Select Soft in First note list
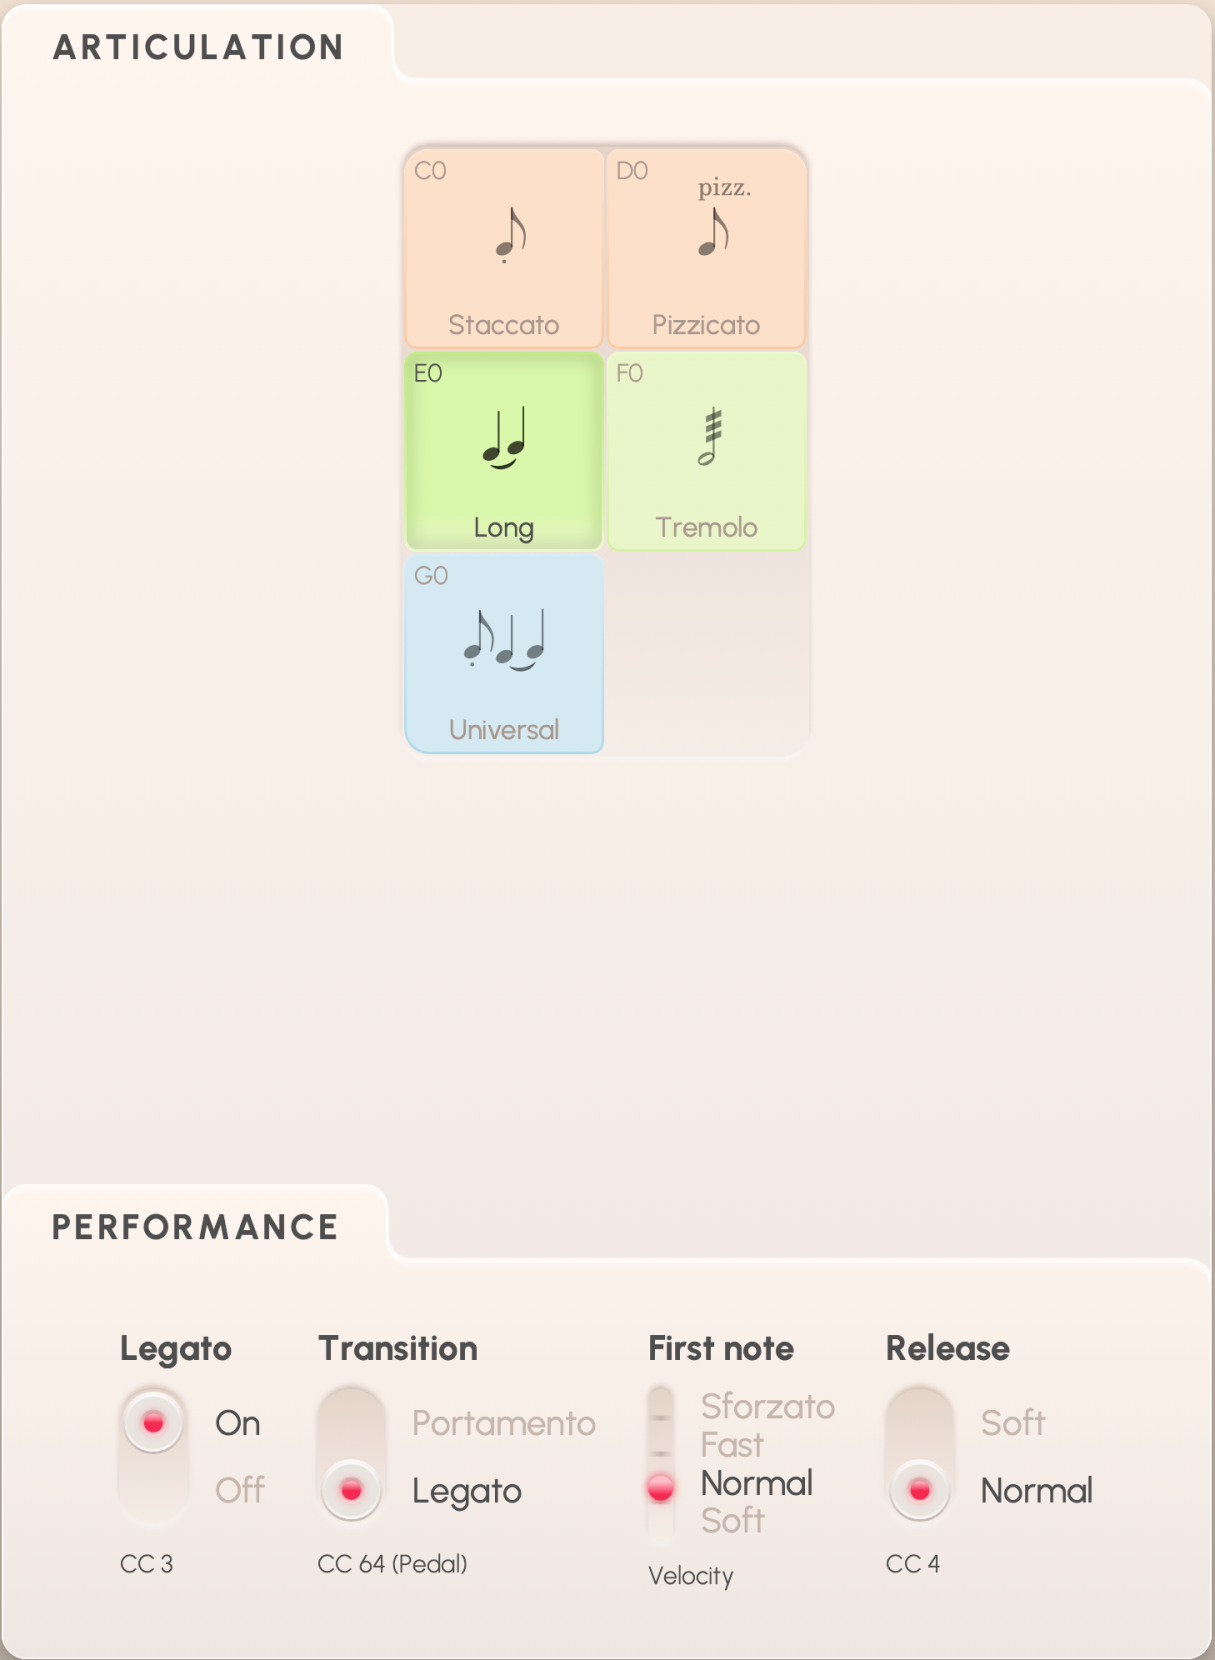1215x1660 pixels. (x=733, y=1521)
